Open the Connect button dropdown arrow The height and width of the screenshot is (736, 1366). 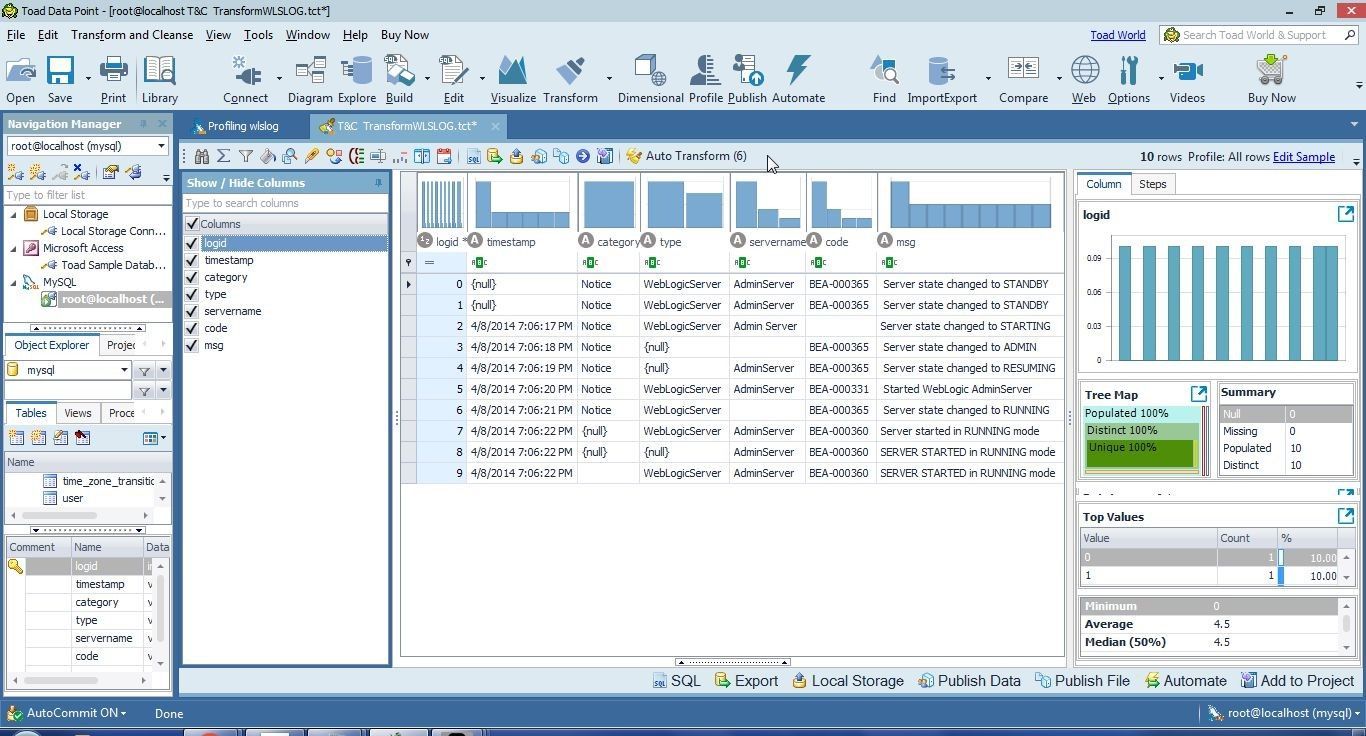278,78
